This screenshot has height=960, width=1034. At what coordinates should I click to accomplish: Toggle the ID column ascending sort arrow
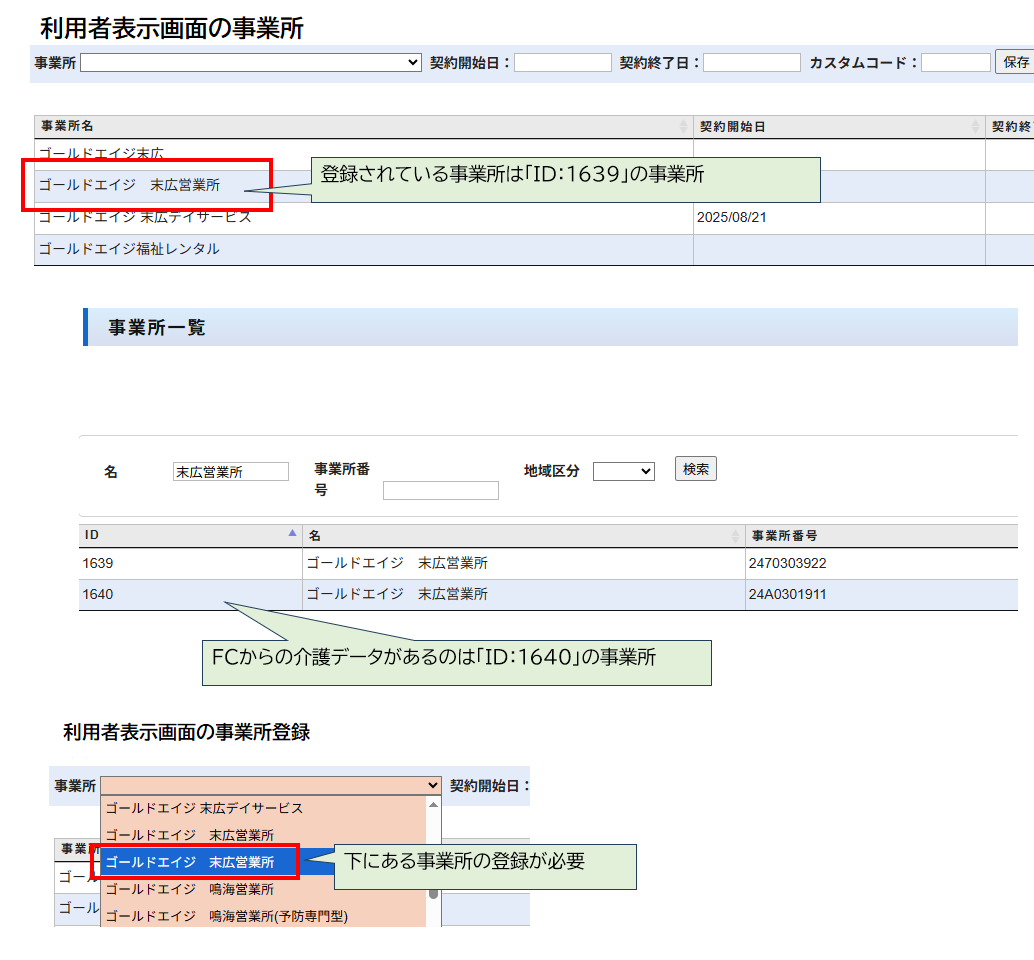[292, 534]
